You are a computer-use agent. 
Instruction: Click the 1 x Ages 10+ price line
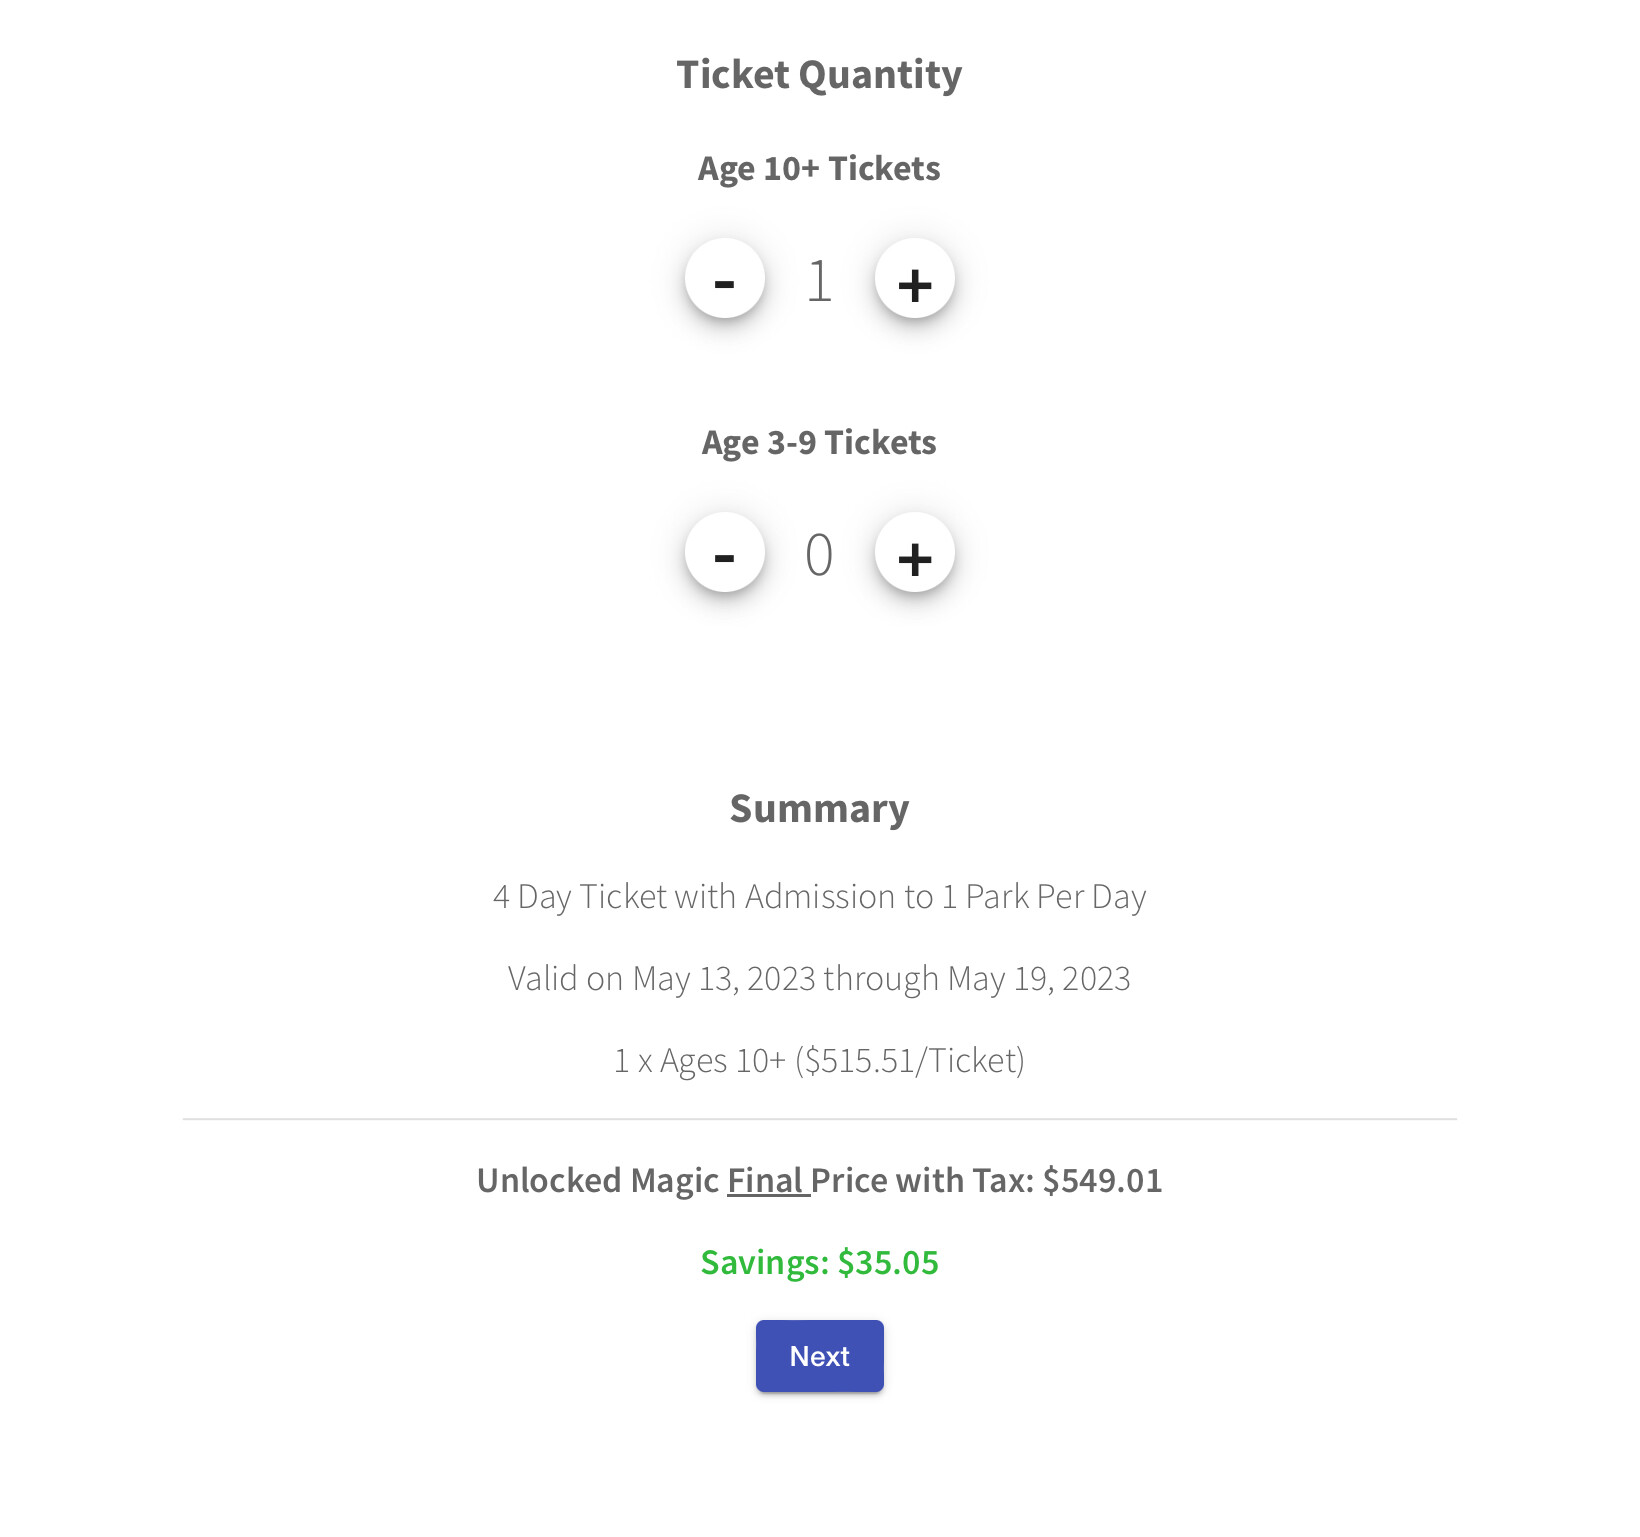coord(819,1061)
